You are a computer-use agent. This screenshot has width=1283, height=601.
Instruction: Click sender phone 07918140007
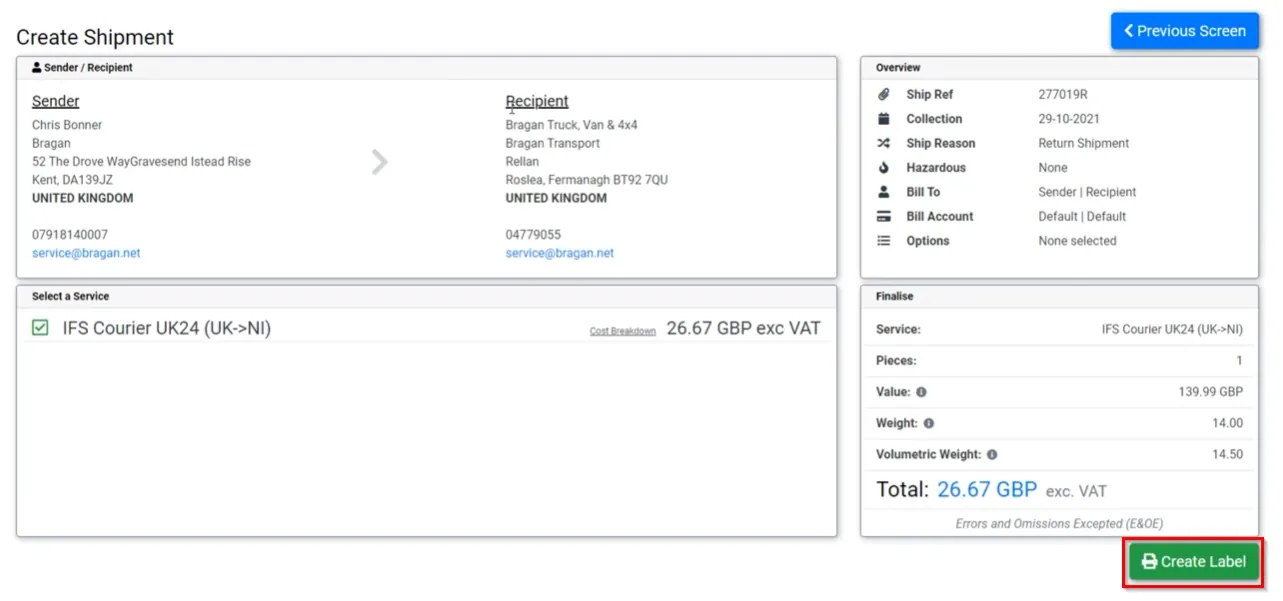tap(70, 235)
